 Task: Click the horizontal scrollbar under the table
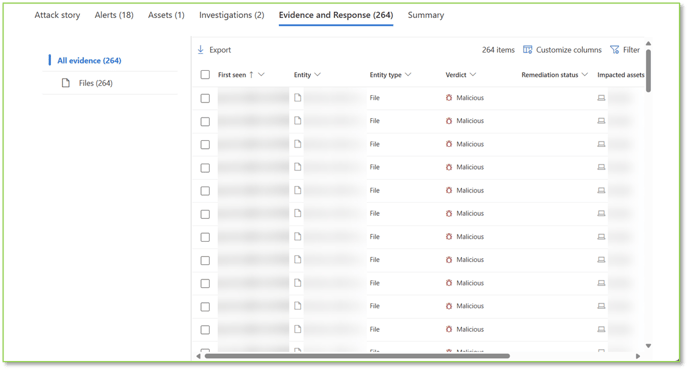357,356
